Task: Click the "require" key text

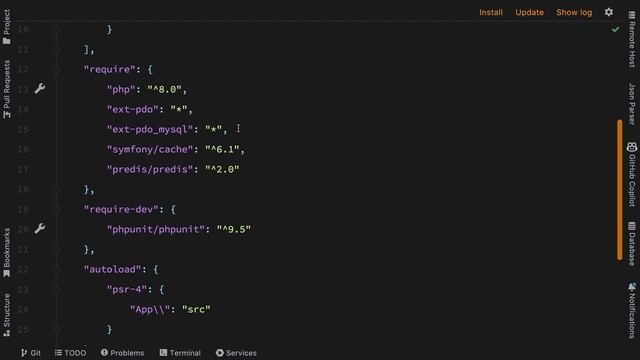Action: tap(109, 69)
